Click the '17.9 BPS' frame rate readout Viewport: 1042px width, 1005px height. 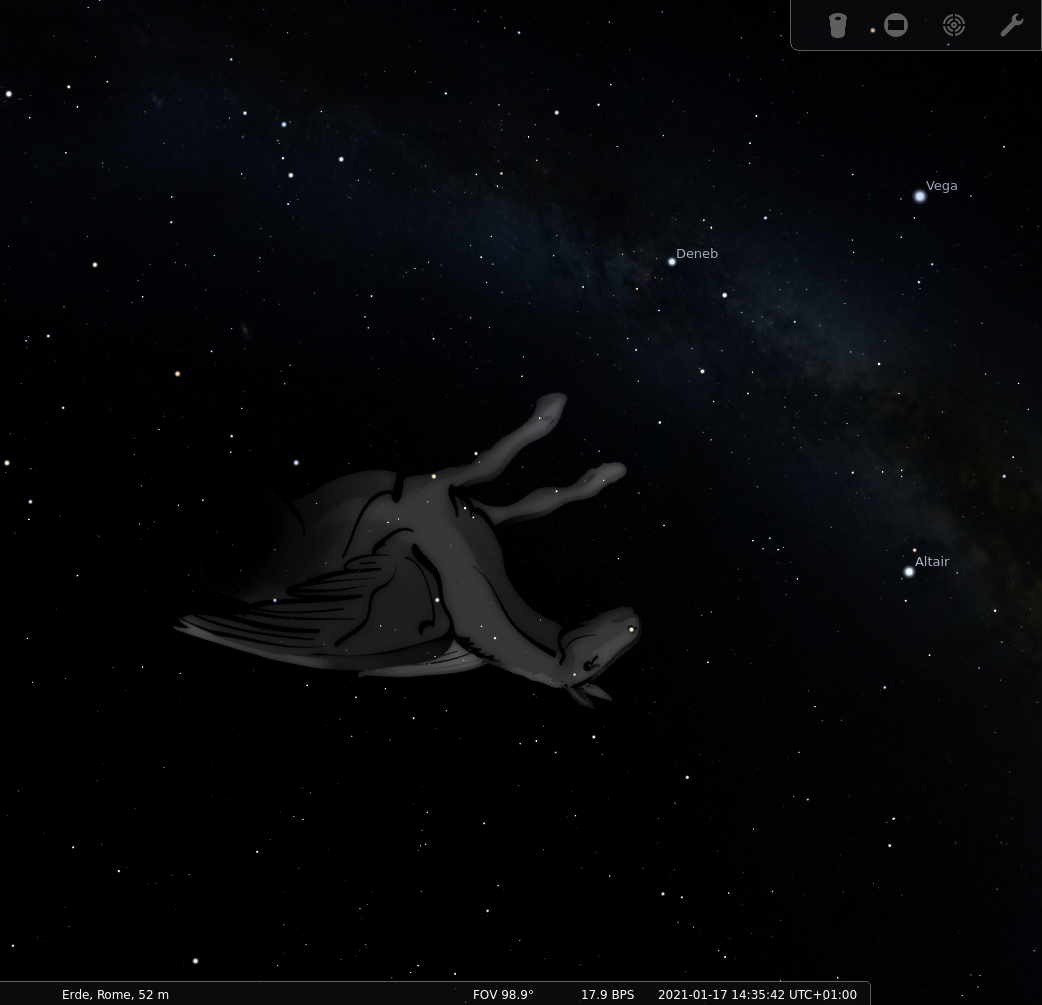pos(607,994)
